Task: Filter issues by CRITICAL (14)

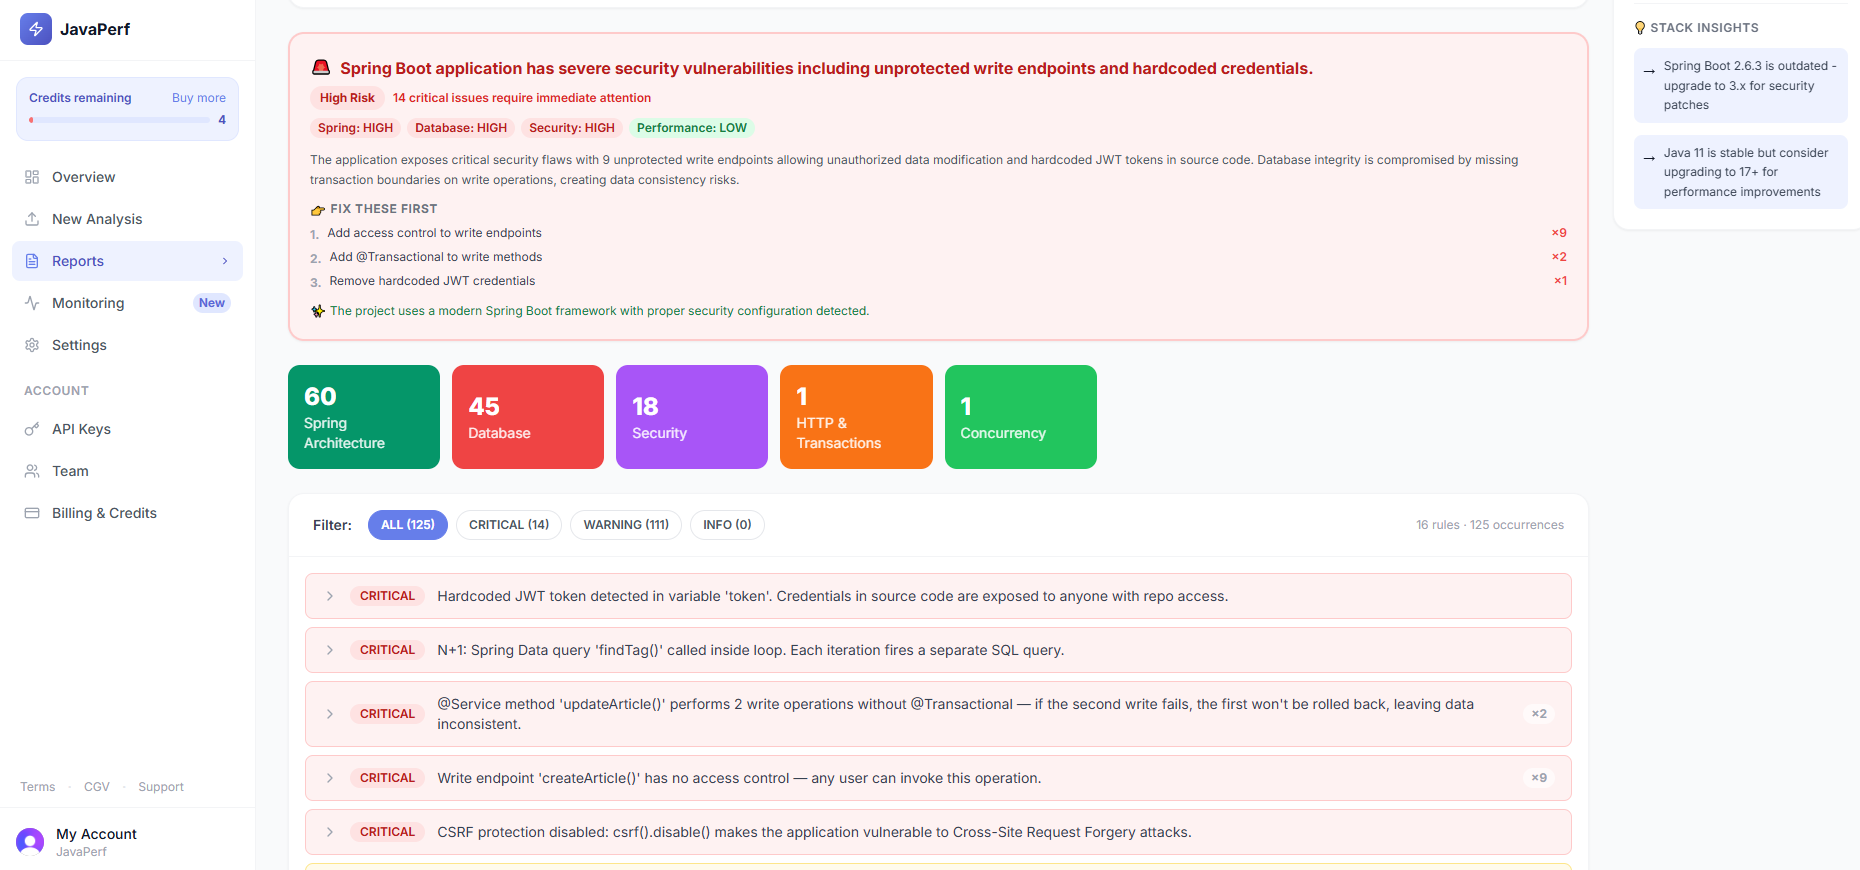Action: click(x=508, y=525)
